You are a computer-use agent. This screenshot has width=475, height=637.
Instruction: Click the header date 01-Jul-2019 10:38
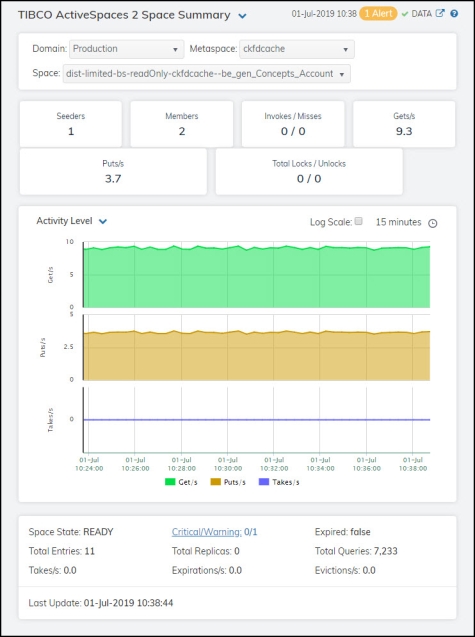coord(324,14)
